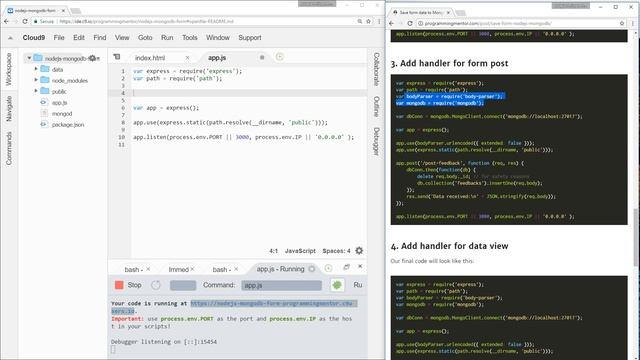Reload the programmingmentor article page

click(x=410, y=24)
